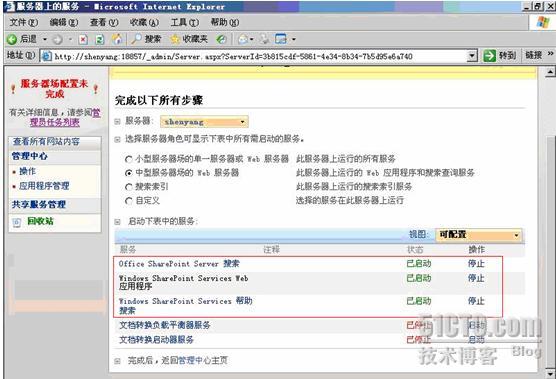
Task: Select the 自定义 radio button
Action: point(129,201)
